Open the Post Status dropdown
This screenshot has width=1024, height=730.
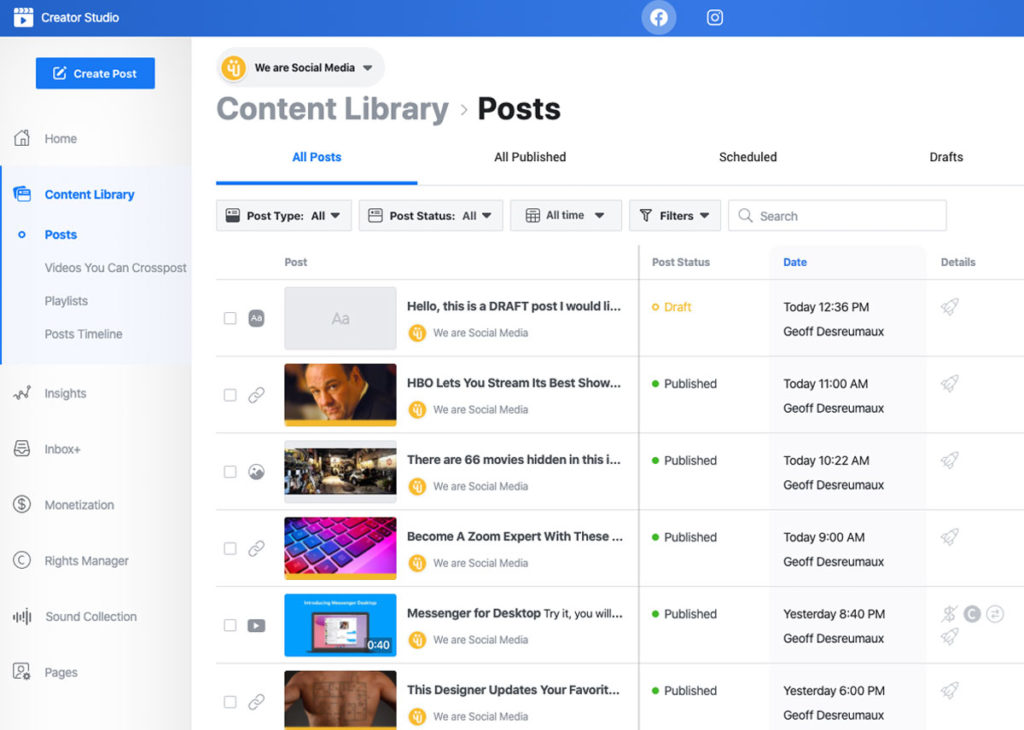[x=430, y=215]
